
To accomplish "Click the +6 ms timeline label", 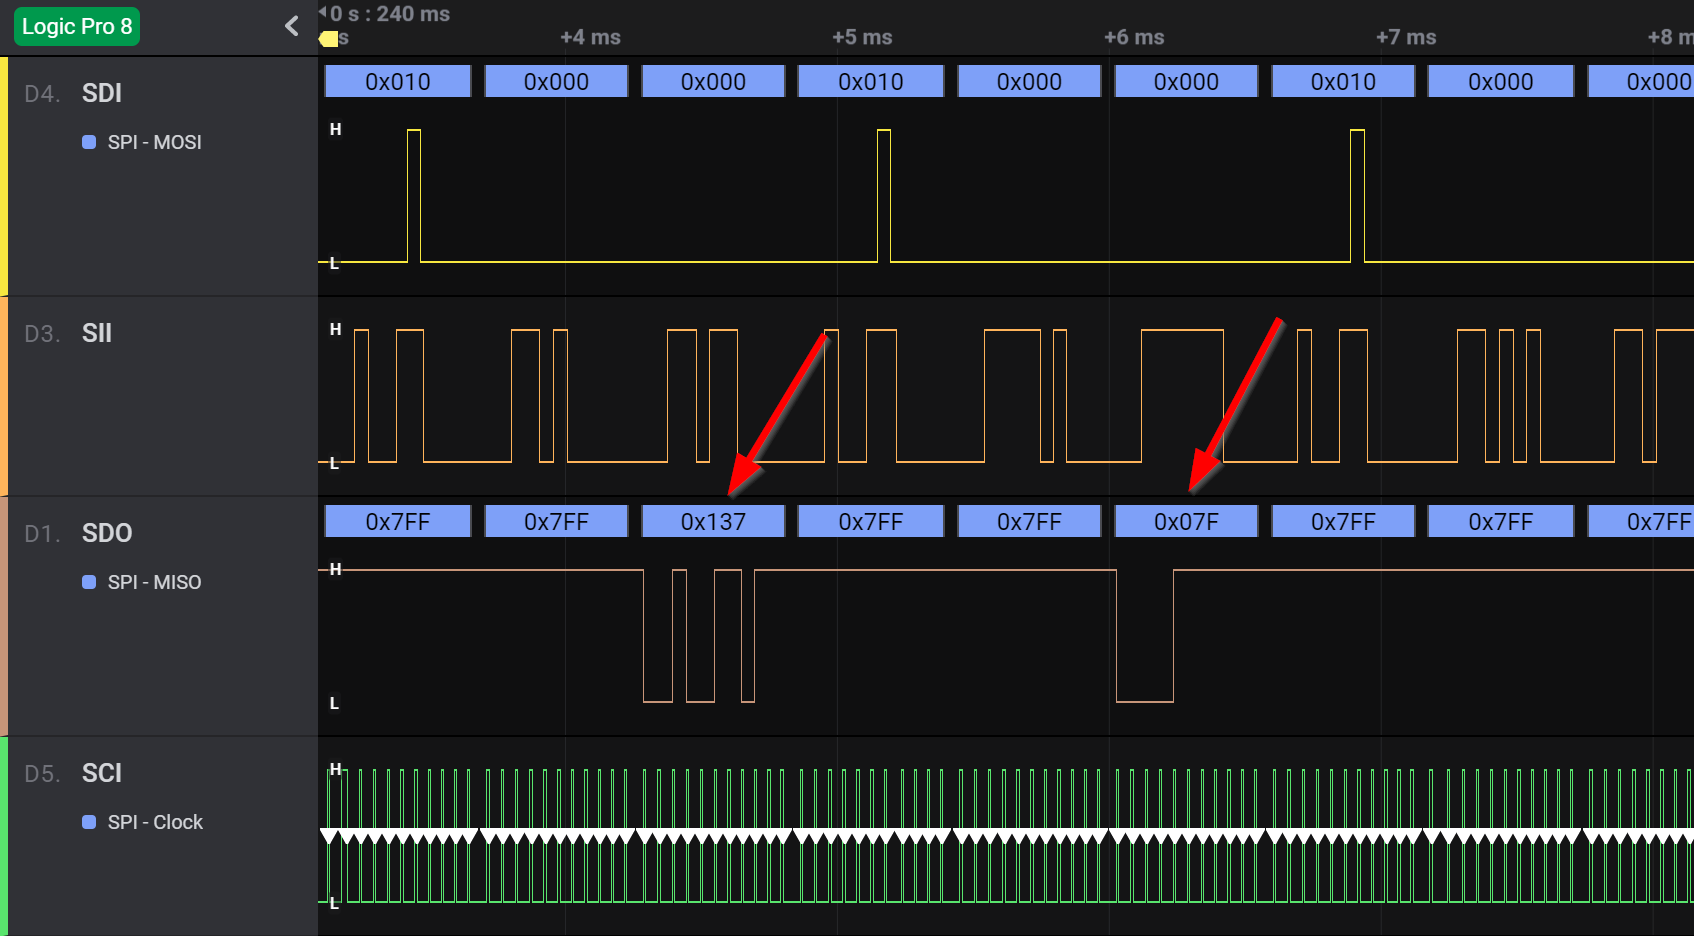I will pos(1134,37).
